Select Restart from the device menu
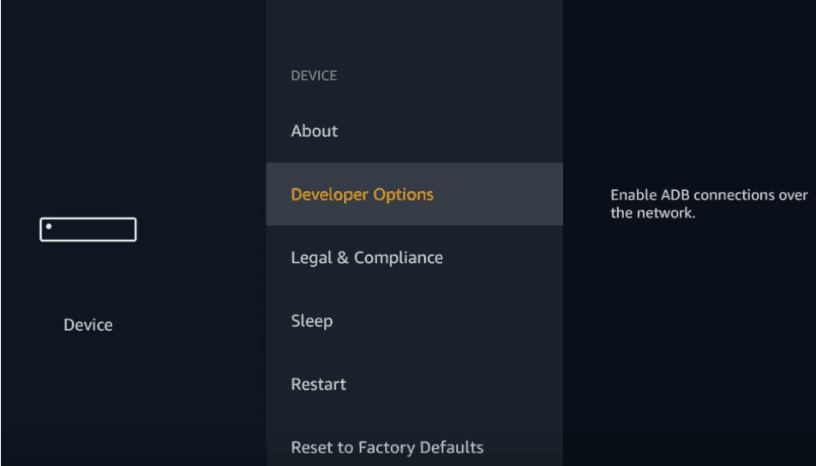The image size is (816, 466). [x=414, y=384]
